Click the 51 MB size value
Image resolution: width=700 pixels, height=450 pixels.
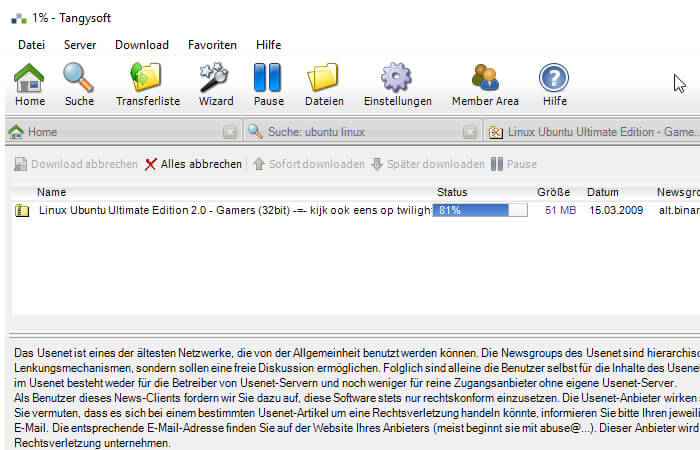(x=560, y=210)
